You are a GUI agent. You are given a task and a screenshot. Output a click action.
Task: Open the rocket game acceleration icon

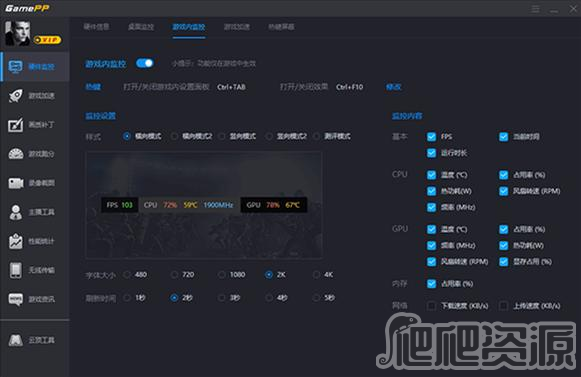tap(16, 96)
